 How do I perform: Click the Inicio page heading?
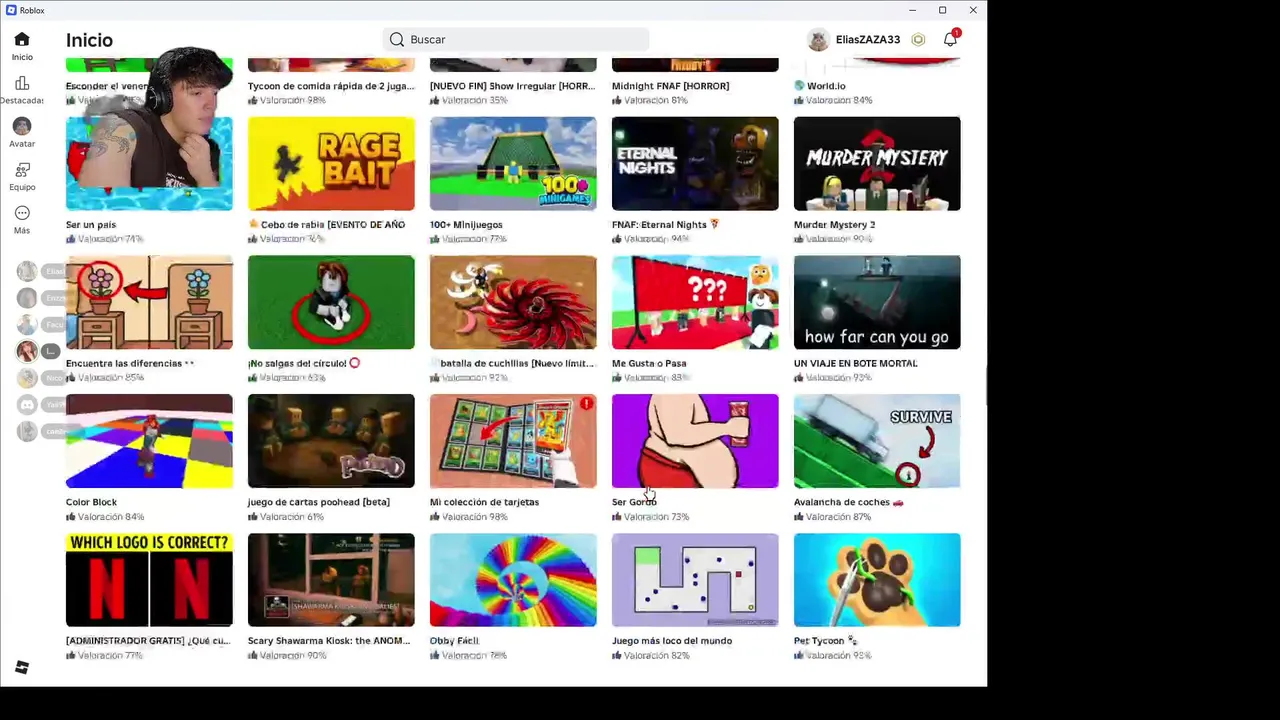pos(89,40)
